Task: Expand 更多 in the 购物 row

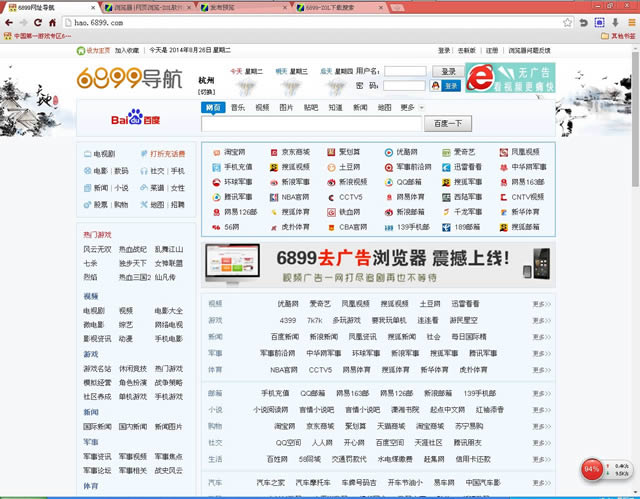Action: [x=542, y=427]
